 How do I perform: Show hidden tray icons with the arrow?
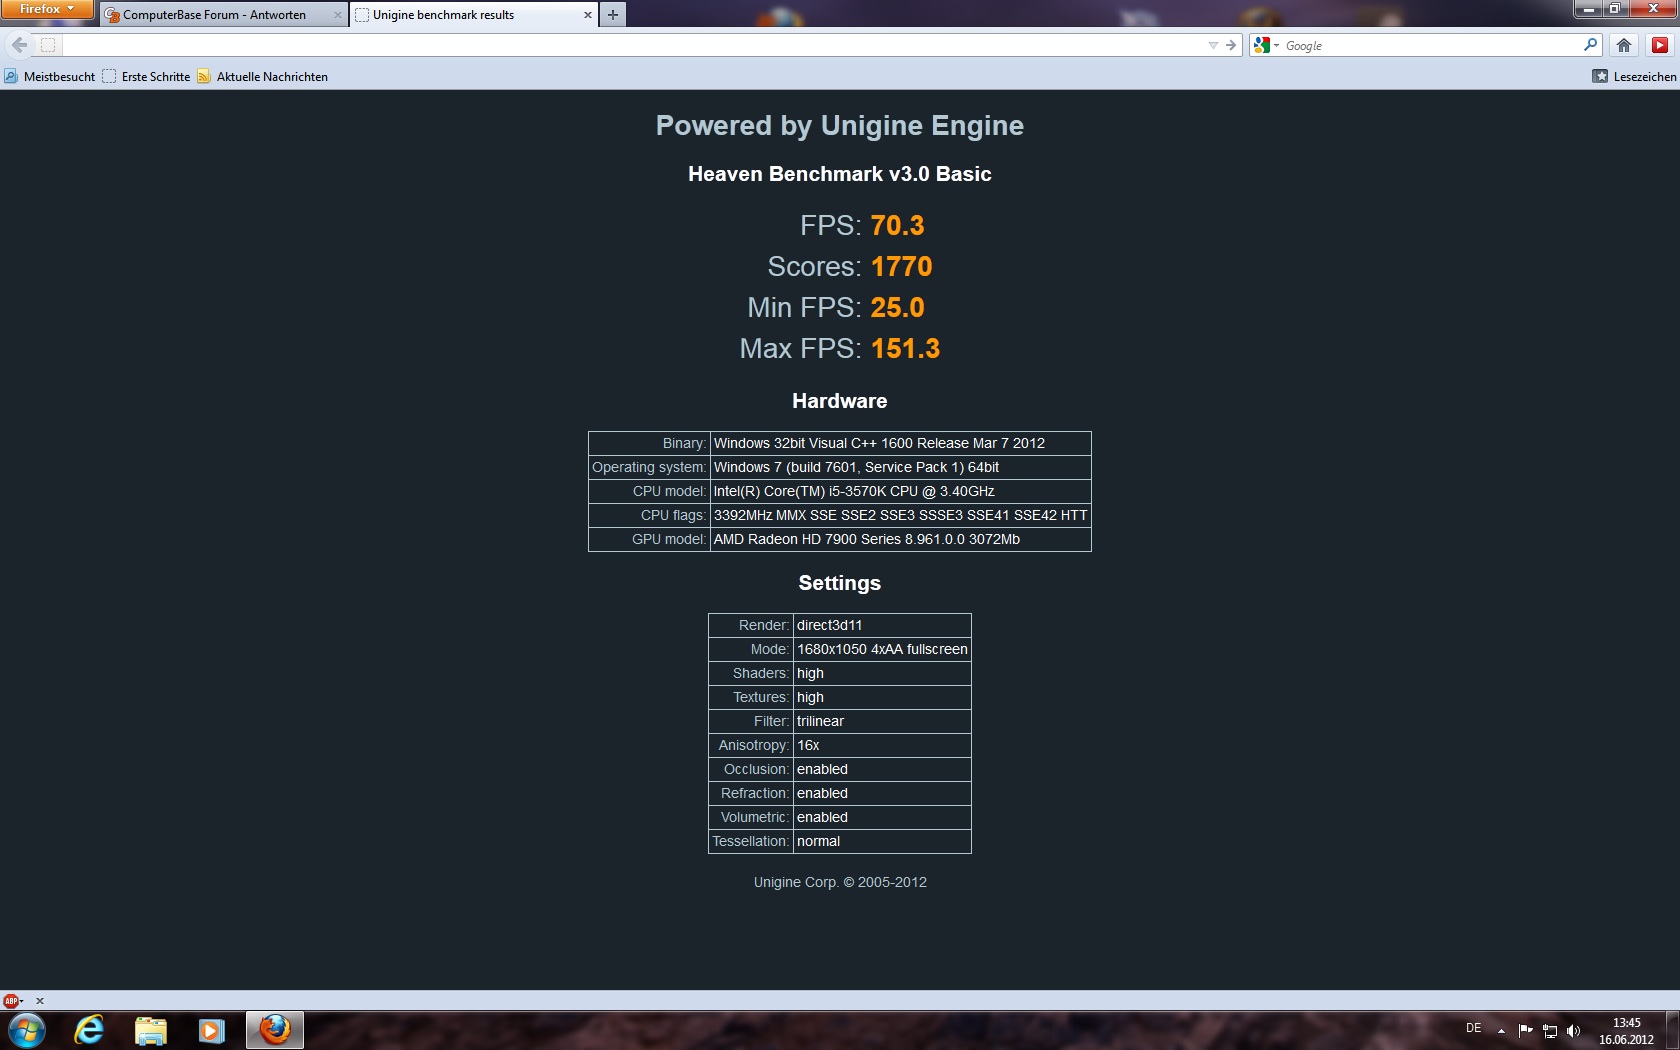(x=1501, y=1030)
